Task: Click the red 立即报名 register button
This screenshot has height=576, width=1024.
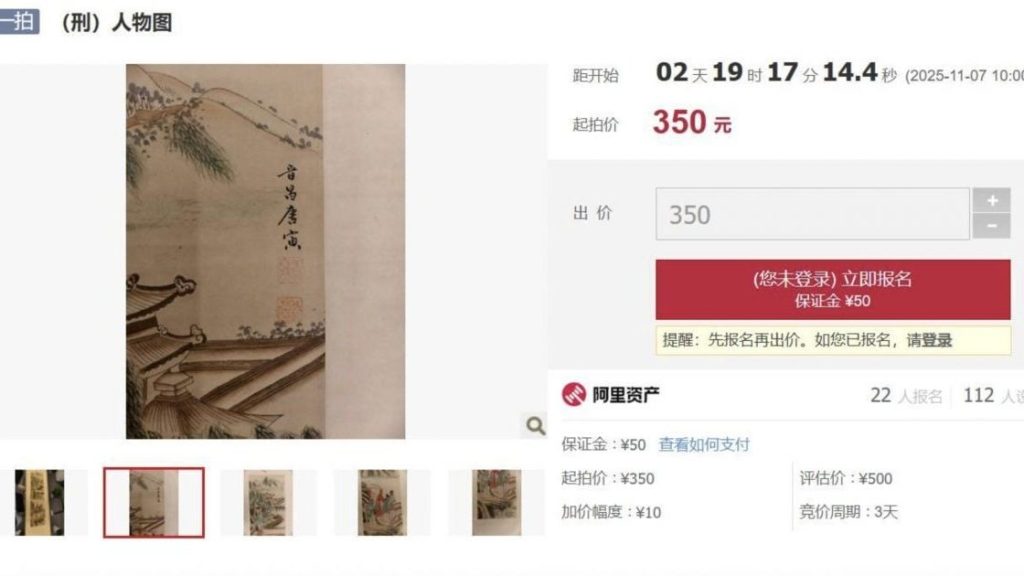Action: [x=833, y=289]
